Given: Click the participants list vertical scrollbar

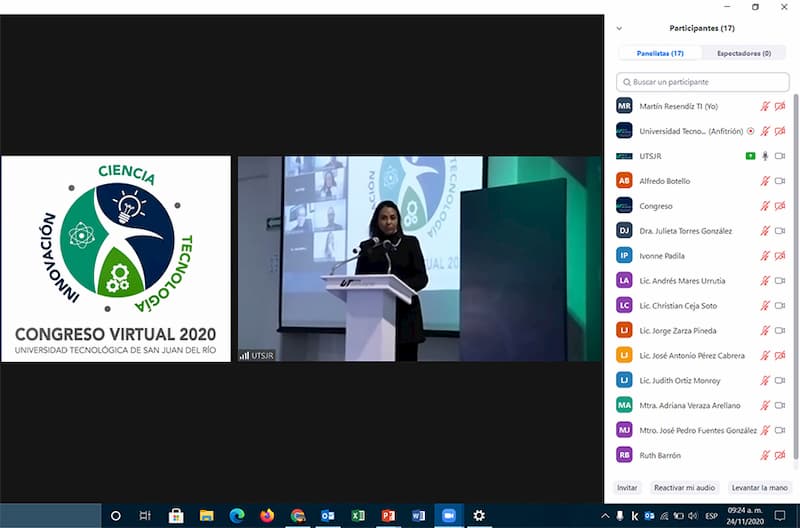Looking at the screenshot, I should (x=795, y=278).
